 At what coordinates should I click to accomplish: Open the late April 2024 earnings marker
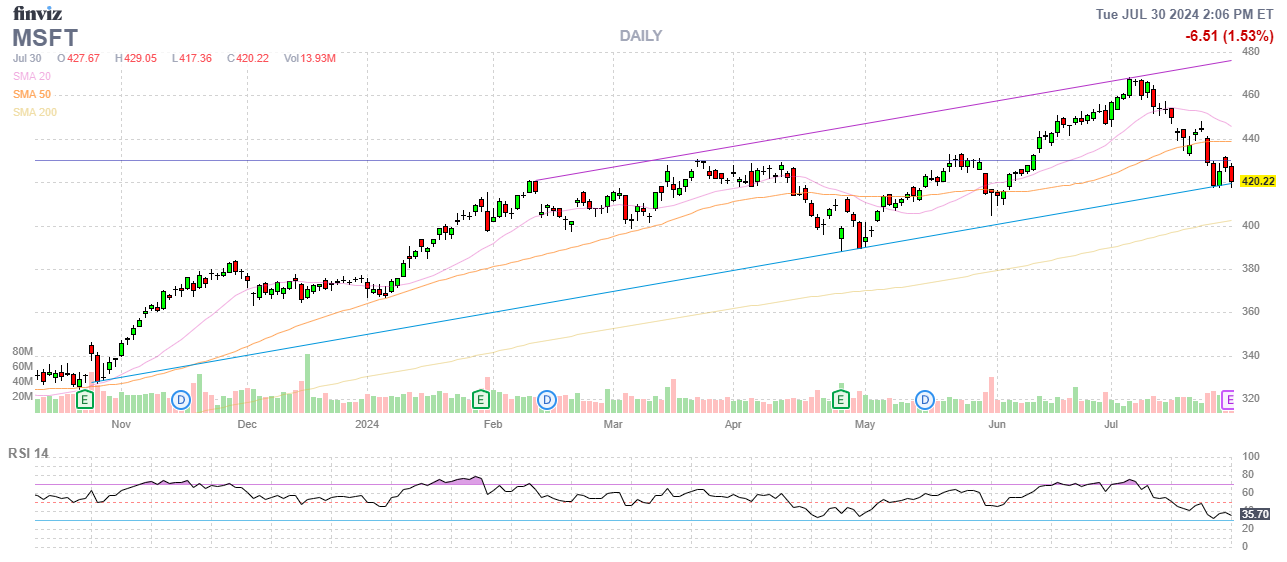[841, 400]
